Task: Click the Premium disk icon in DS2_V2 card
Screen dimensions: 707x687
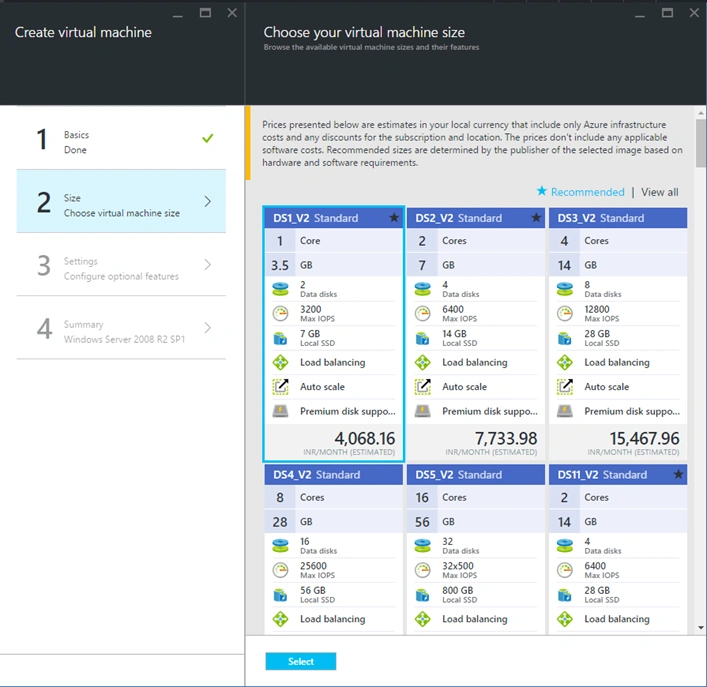Action: [422, 411]
